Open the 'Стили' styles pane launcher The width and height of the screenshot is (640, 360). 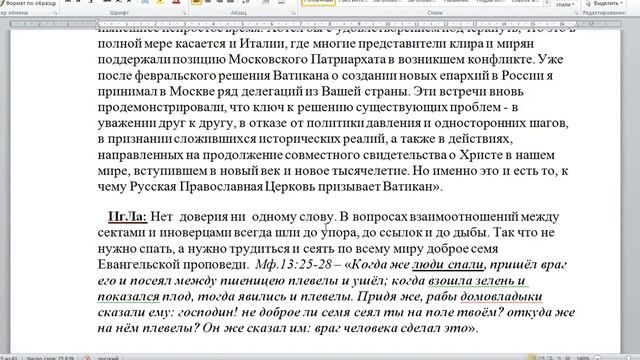576,13
